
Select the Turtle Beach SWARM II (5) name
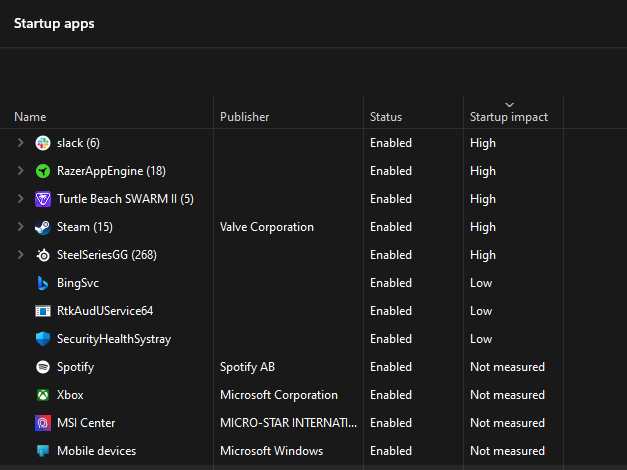point(125,199)
